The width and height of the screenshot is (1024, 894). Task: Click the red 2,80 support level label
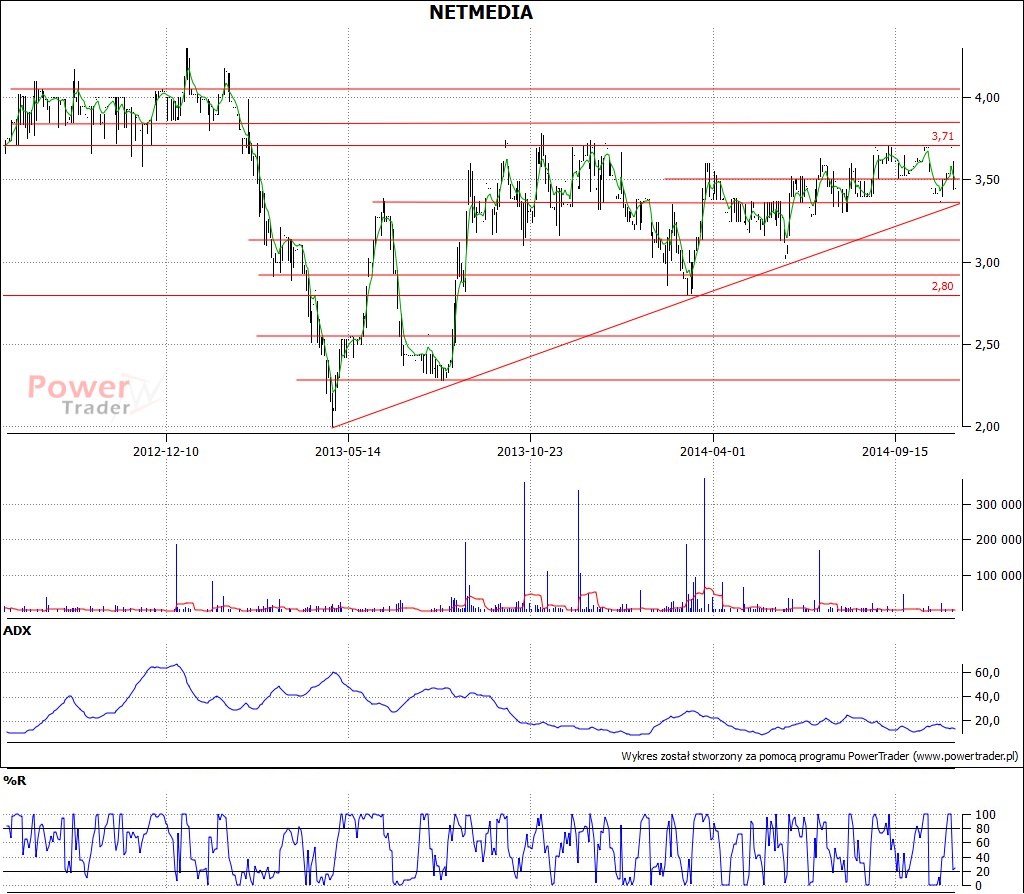[942, 286]
